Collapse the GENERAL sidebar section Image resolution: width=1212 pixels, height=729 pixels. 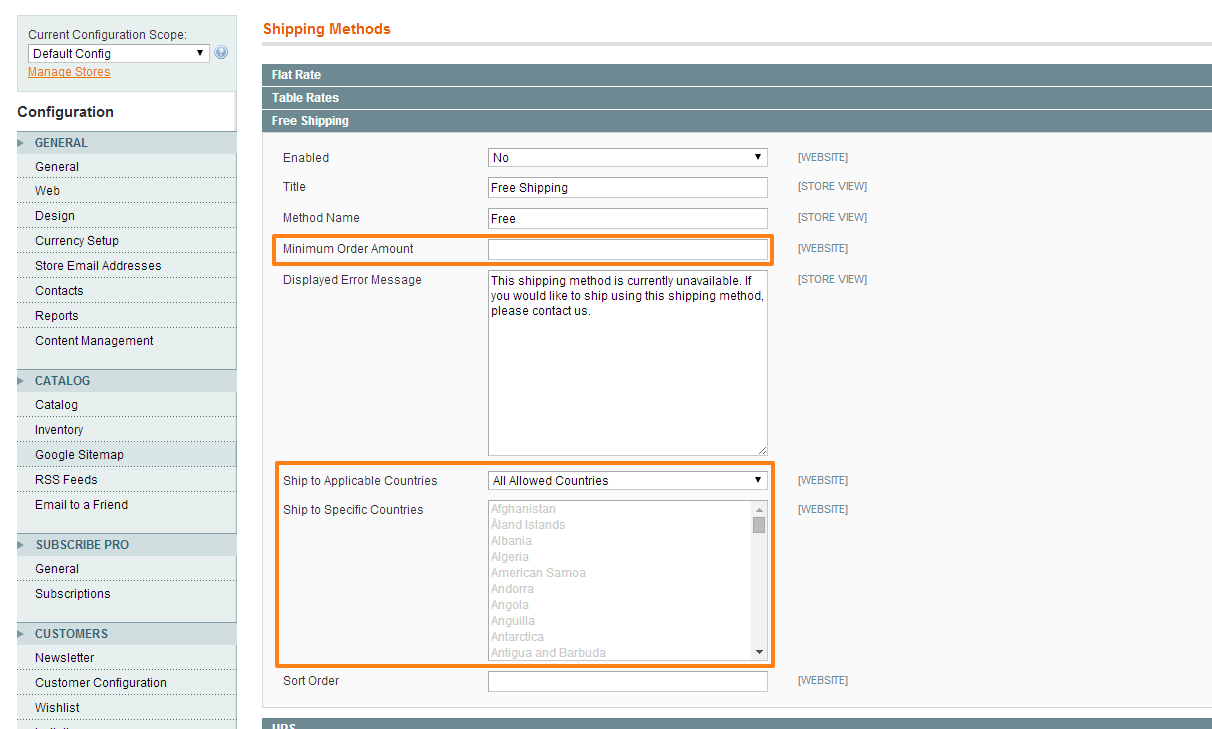[126, 143]
